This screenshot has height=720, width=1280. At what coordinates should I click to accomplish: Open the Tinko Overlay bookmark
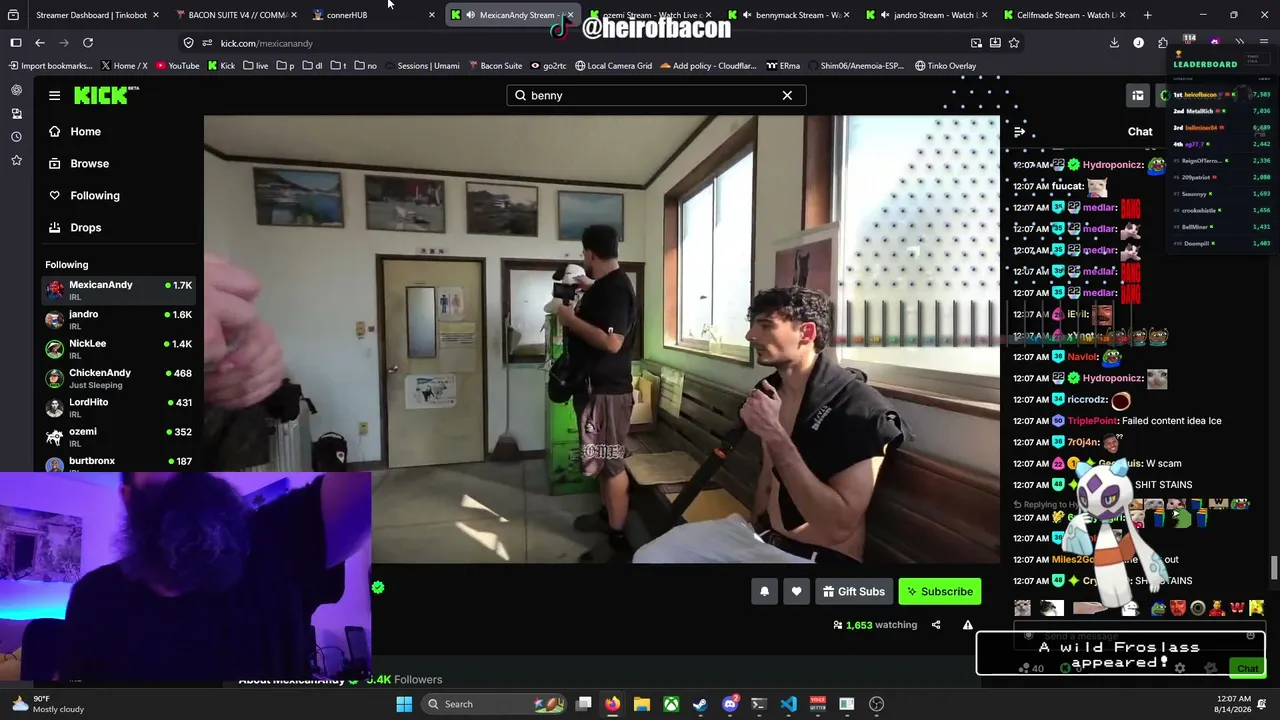945,66
